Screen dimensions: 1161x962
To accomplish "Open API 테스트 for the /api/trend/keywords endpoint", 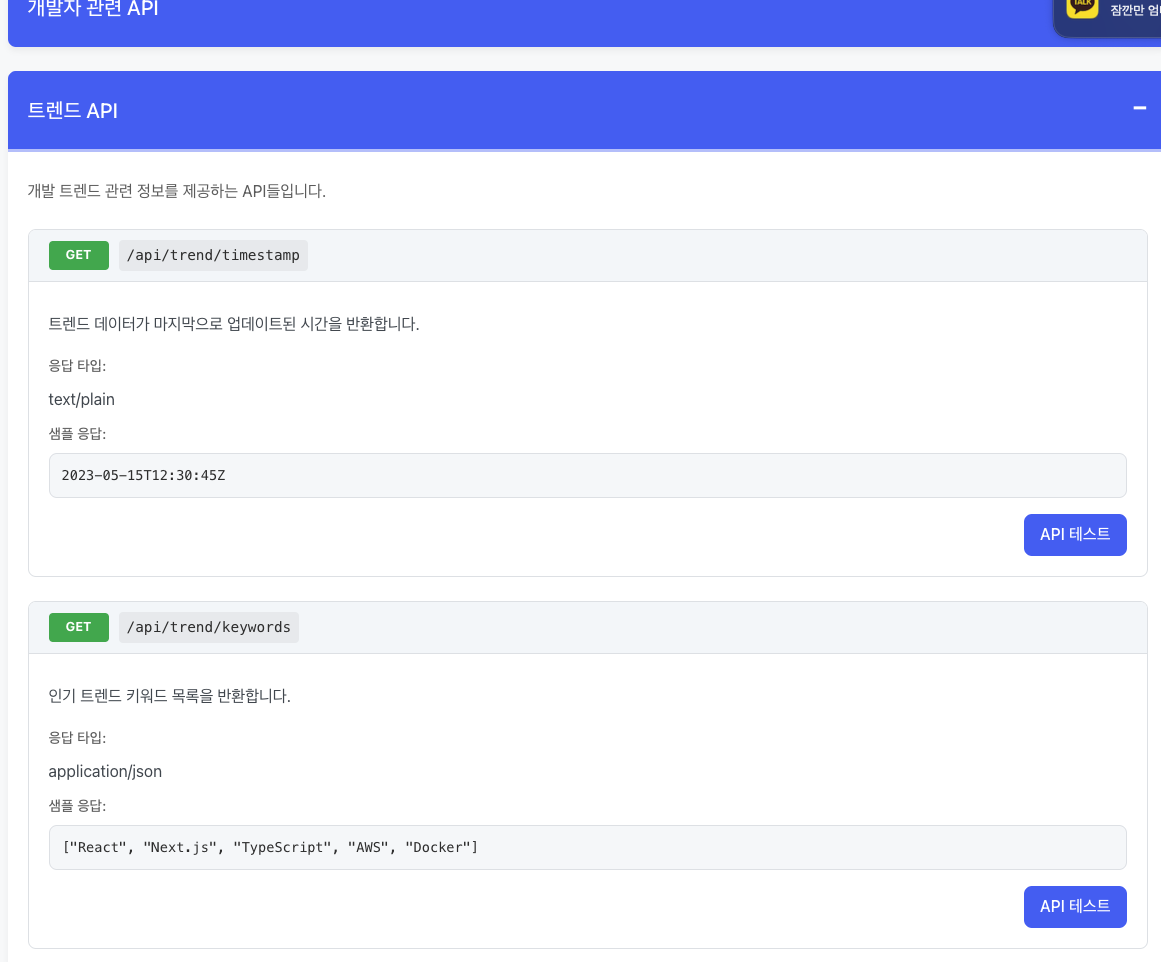I will [1075, 906].
